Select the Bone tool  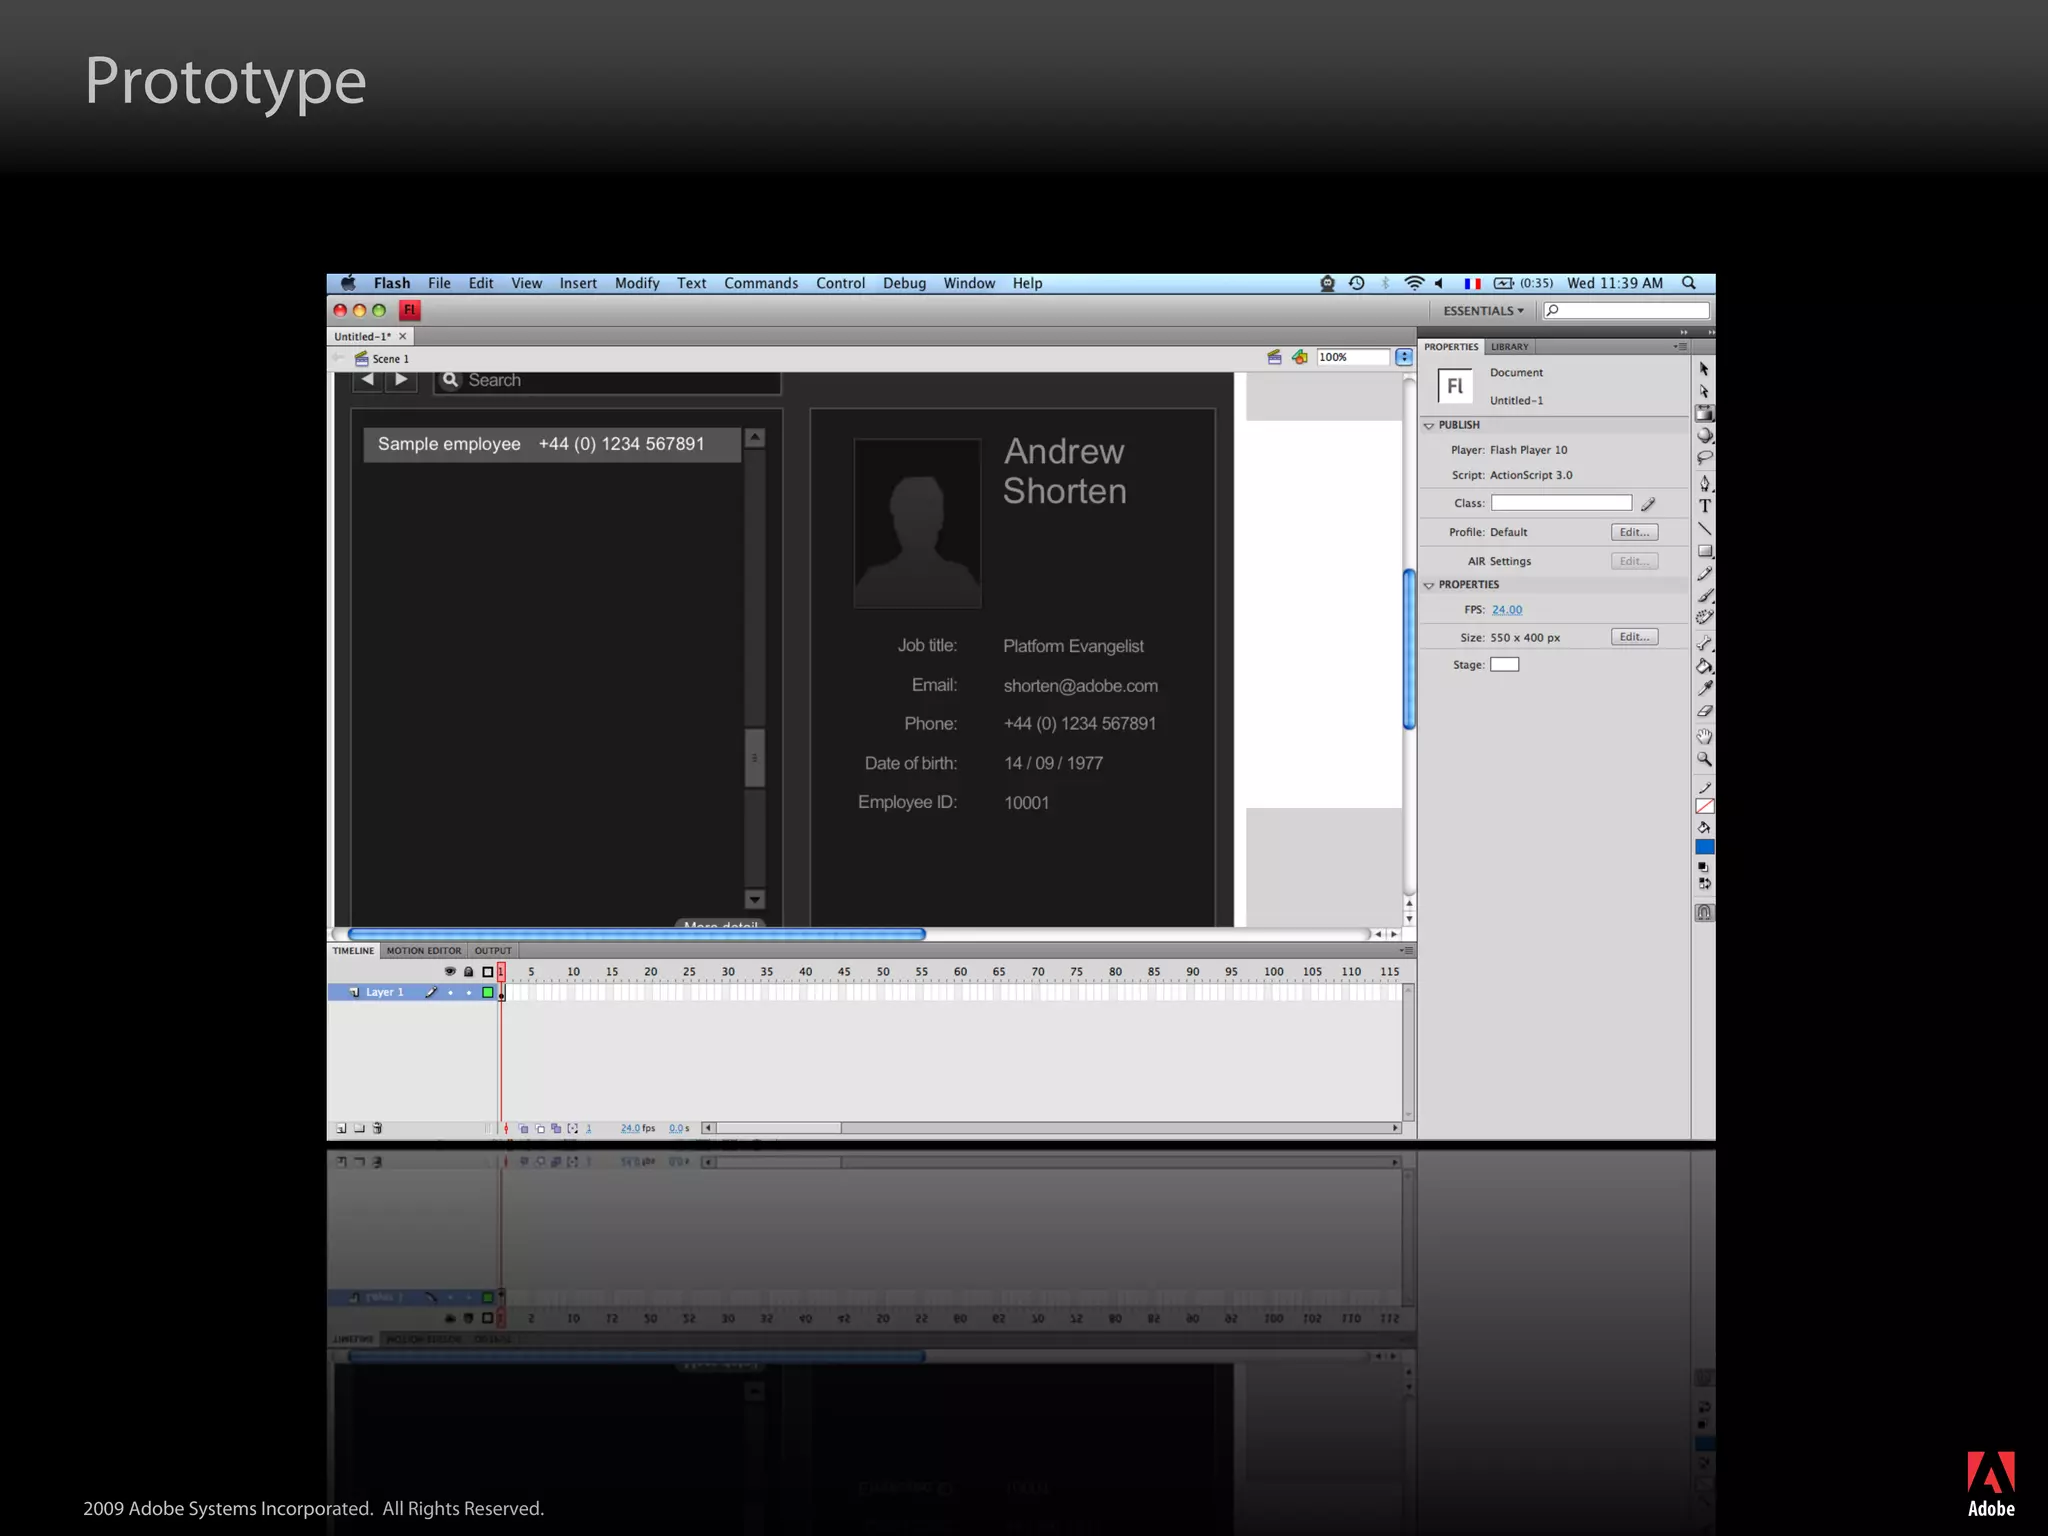pos(1704,643)
